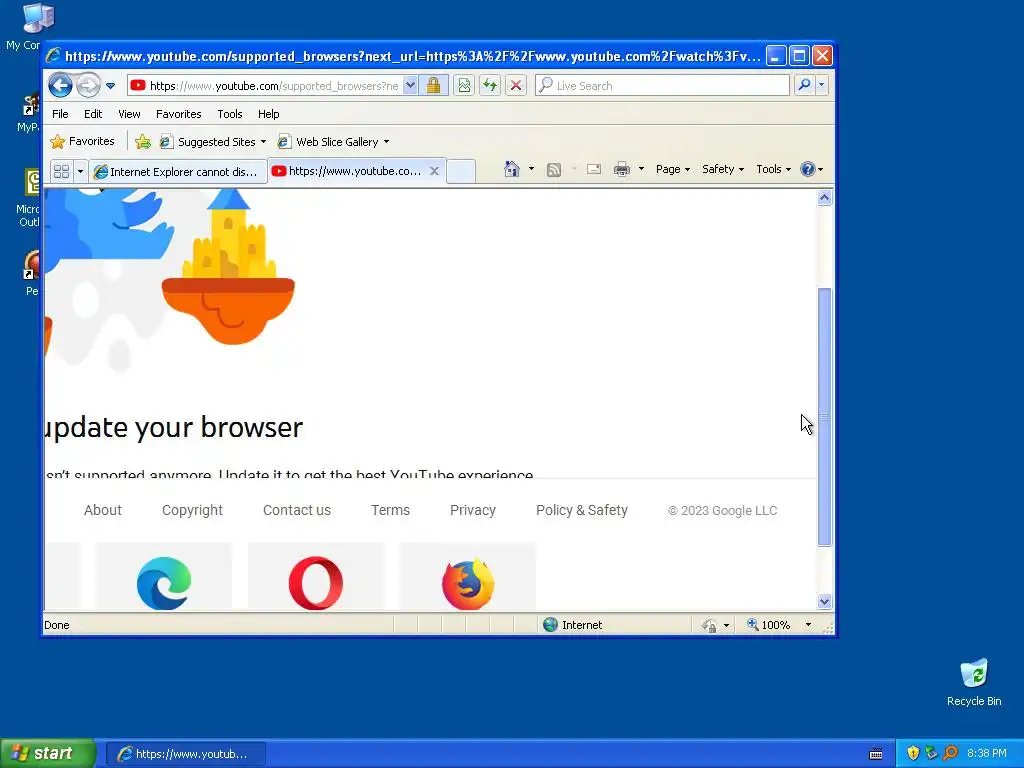This screenshot has width=1024, height=768.
Task: Click the vertical scrollbar thumb
Action: click(x=824, y=417)
